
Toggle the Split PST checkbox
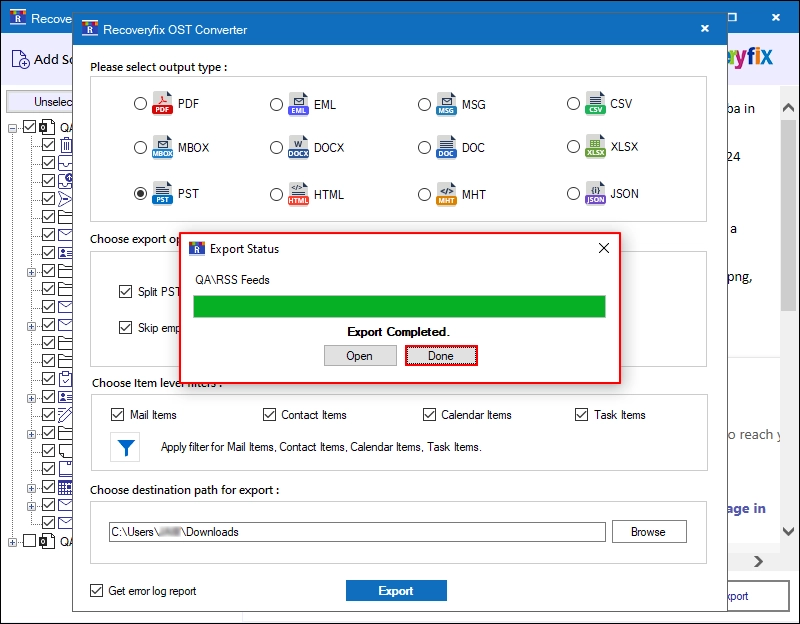125,291
